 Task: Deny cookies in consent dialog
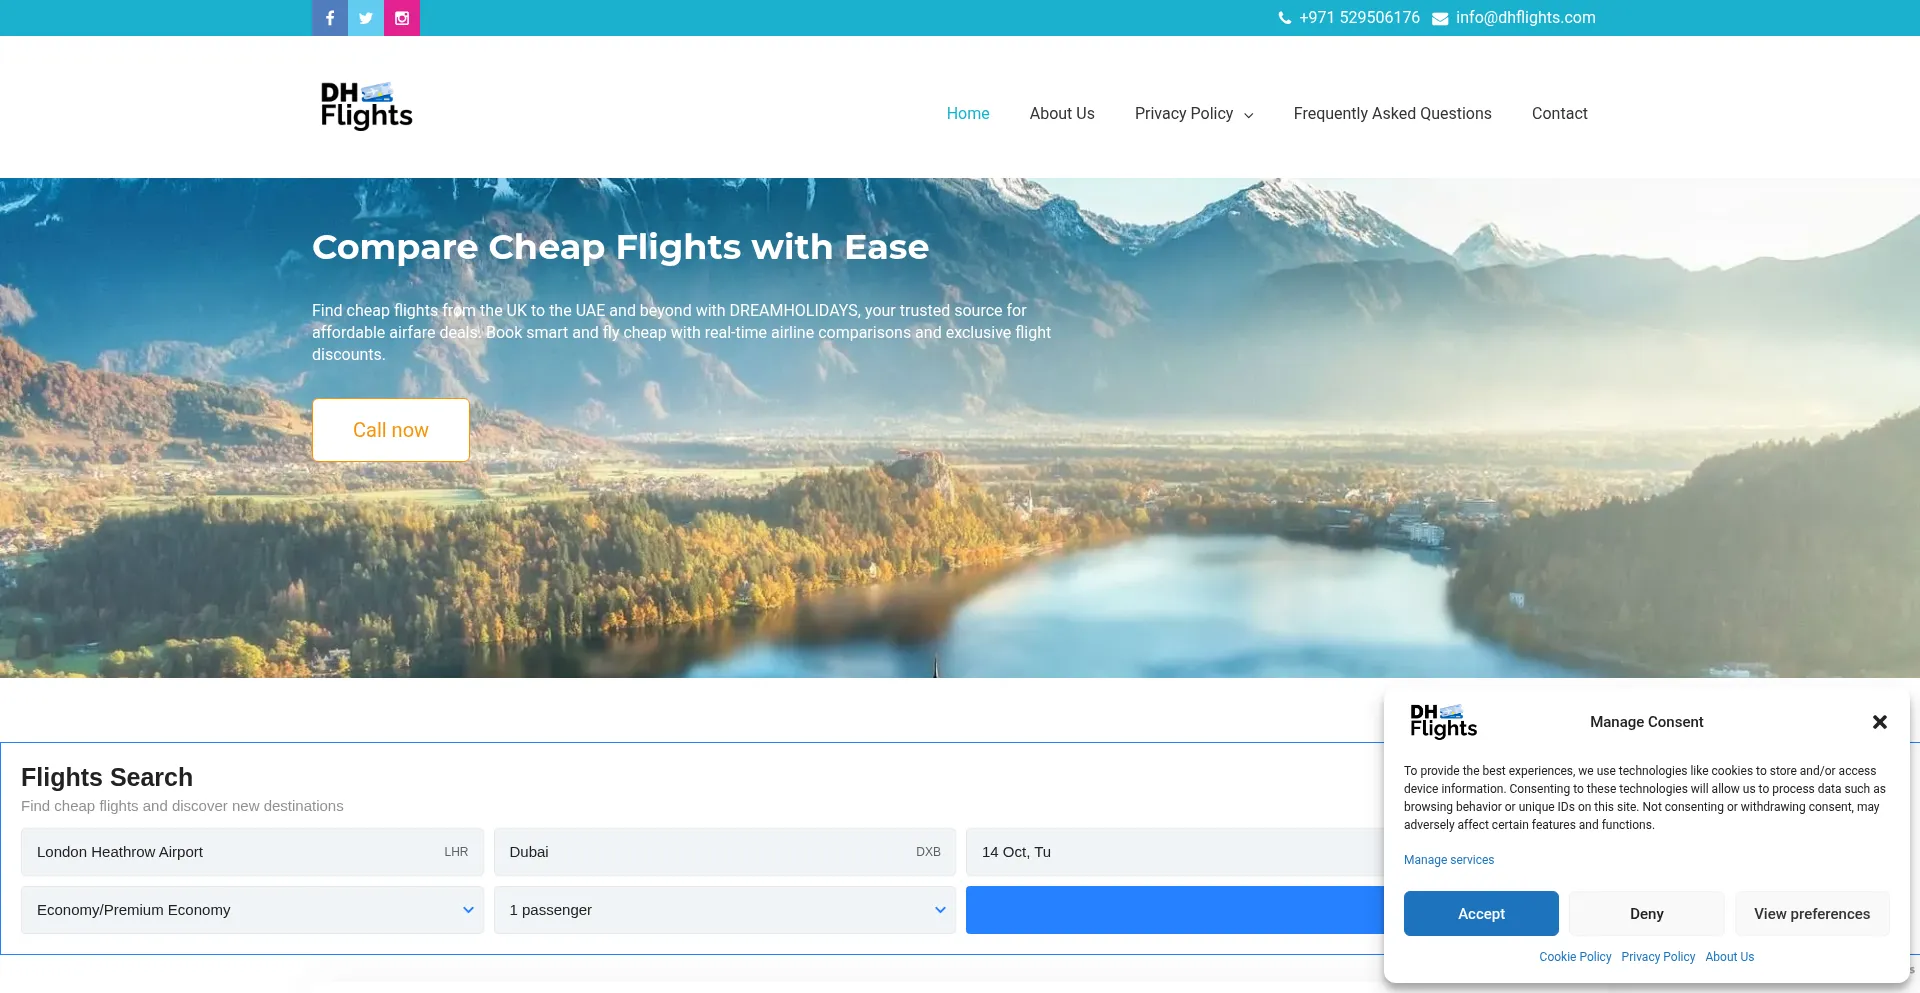1646,914
